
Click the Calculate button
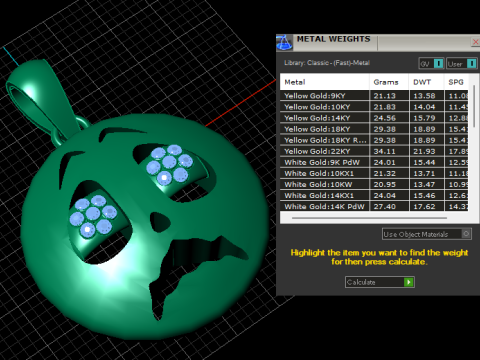point(380,282)
